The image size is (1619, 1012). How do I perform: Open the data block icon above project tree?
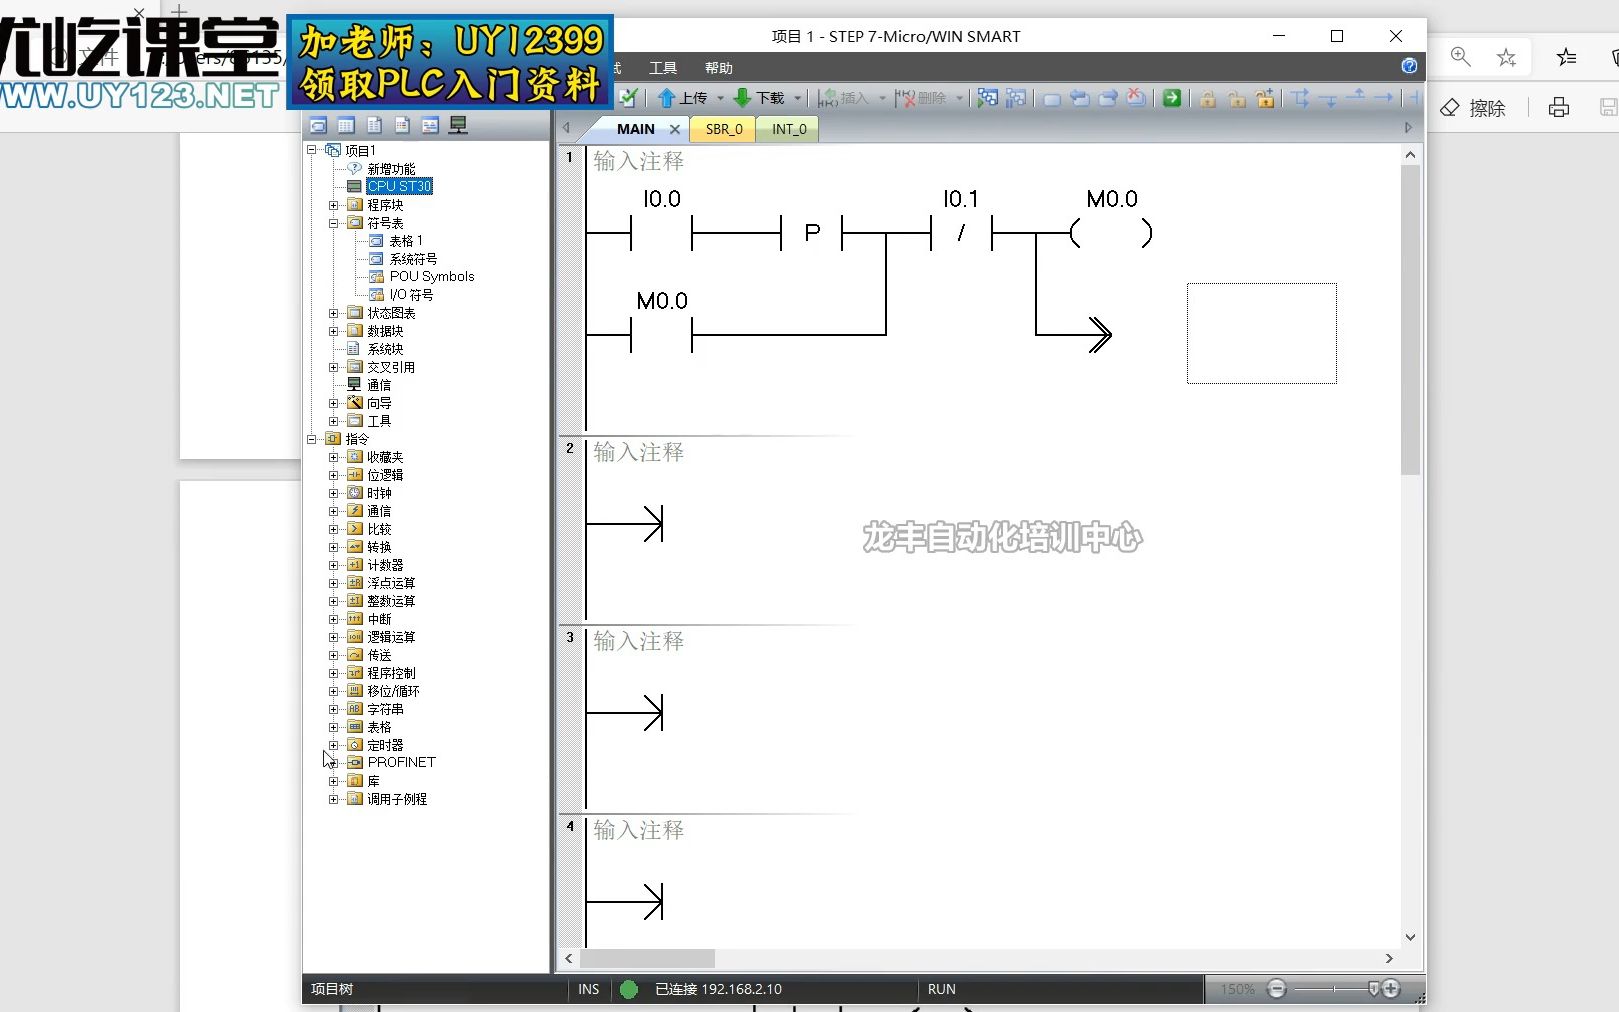pyautogui.click(x=374, y=126)
